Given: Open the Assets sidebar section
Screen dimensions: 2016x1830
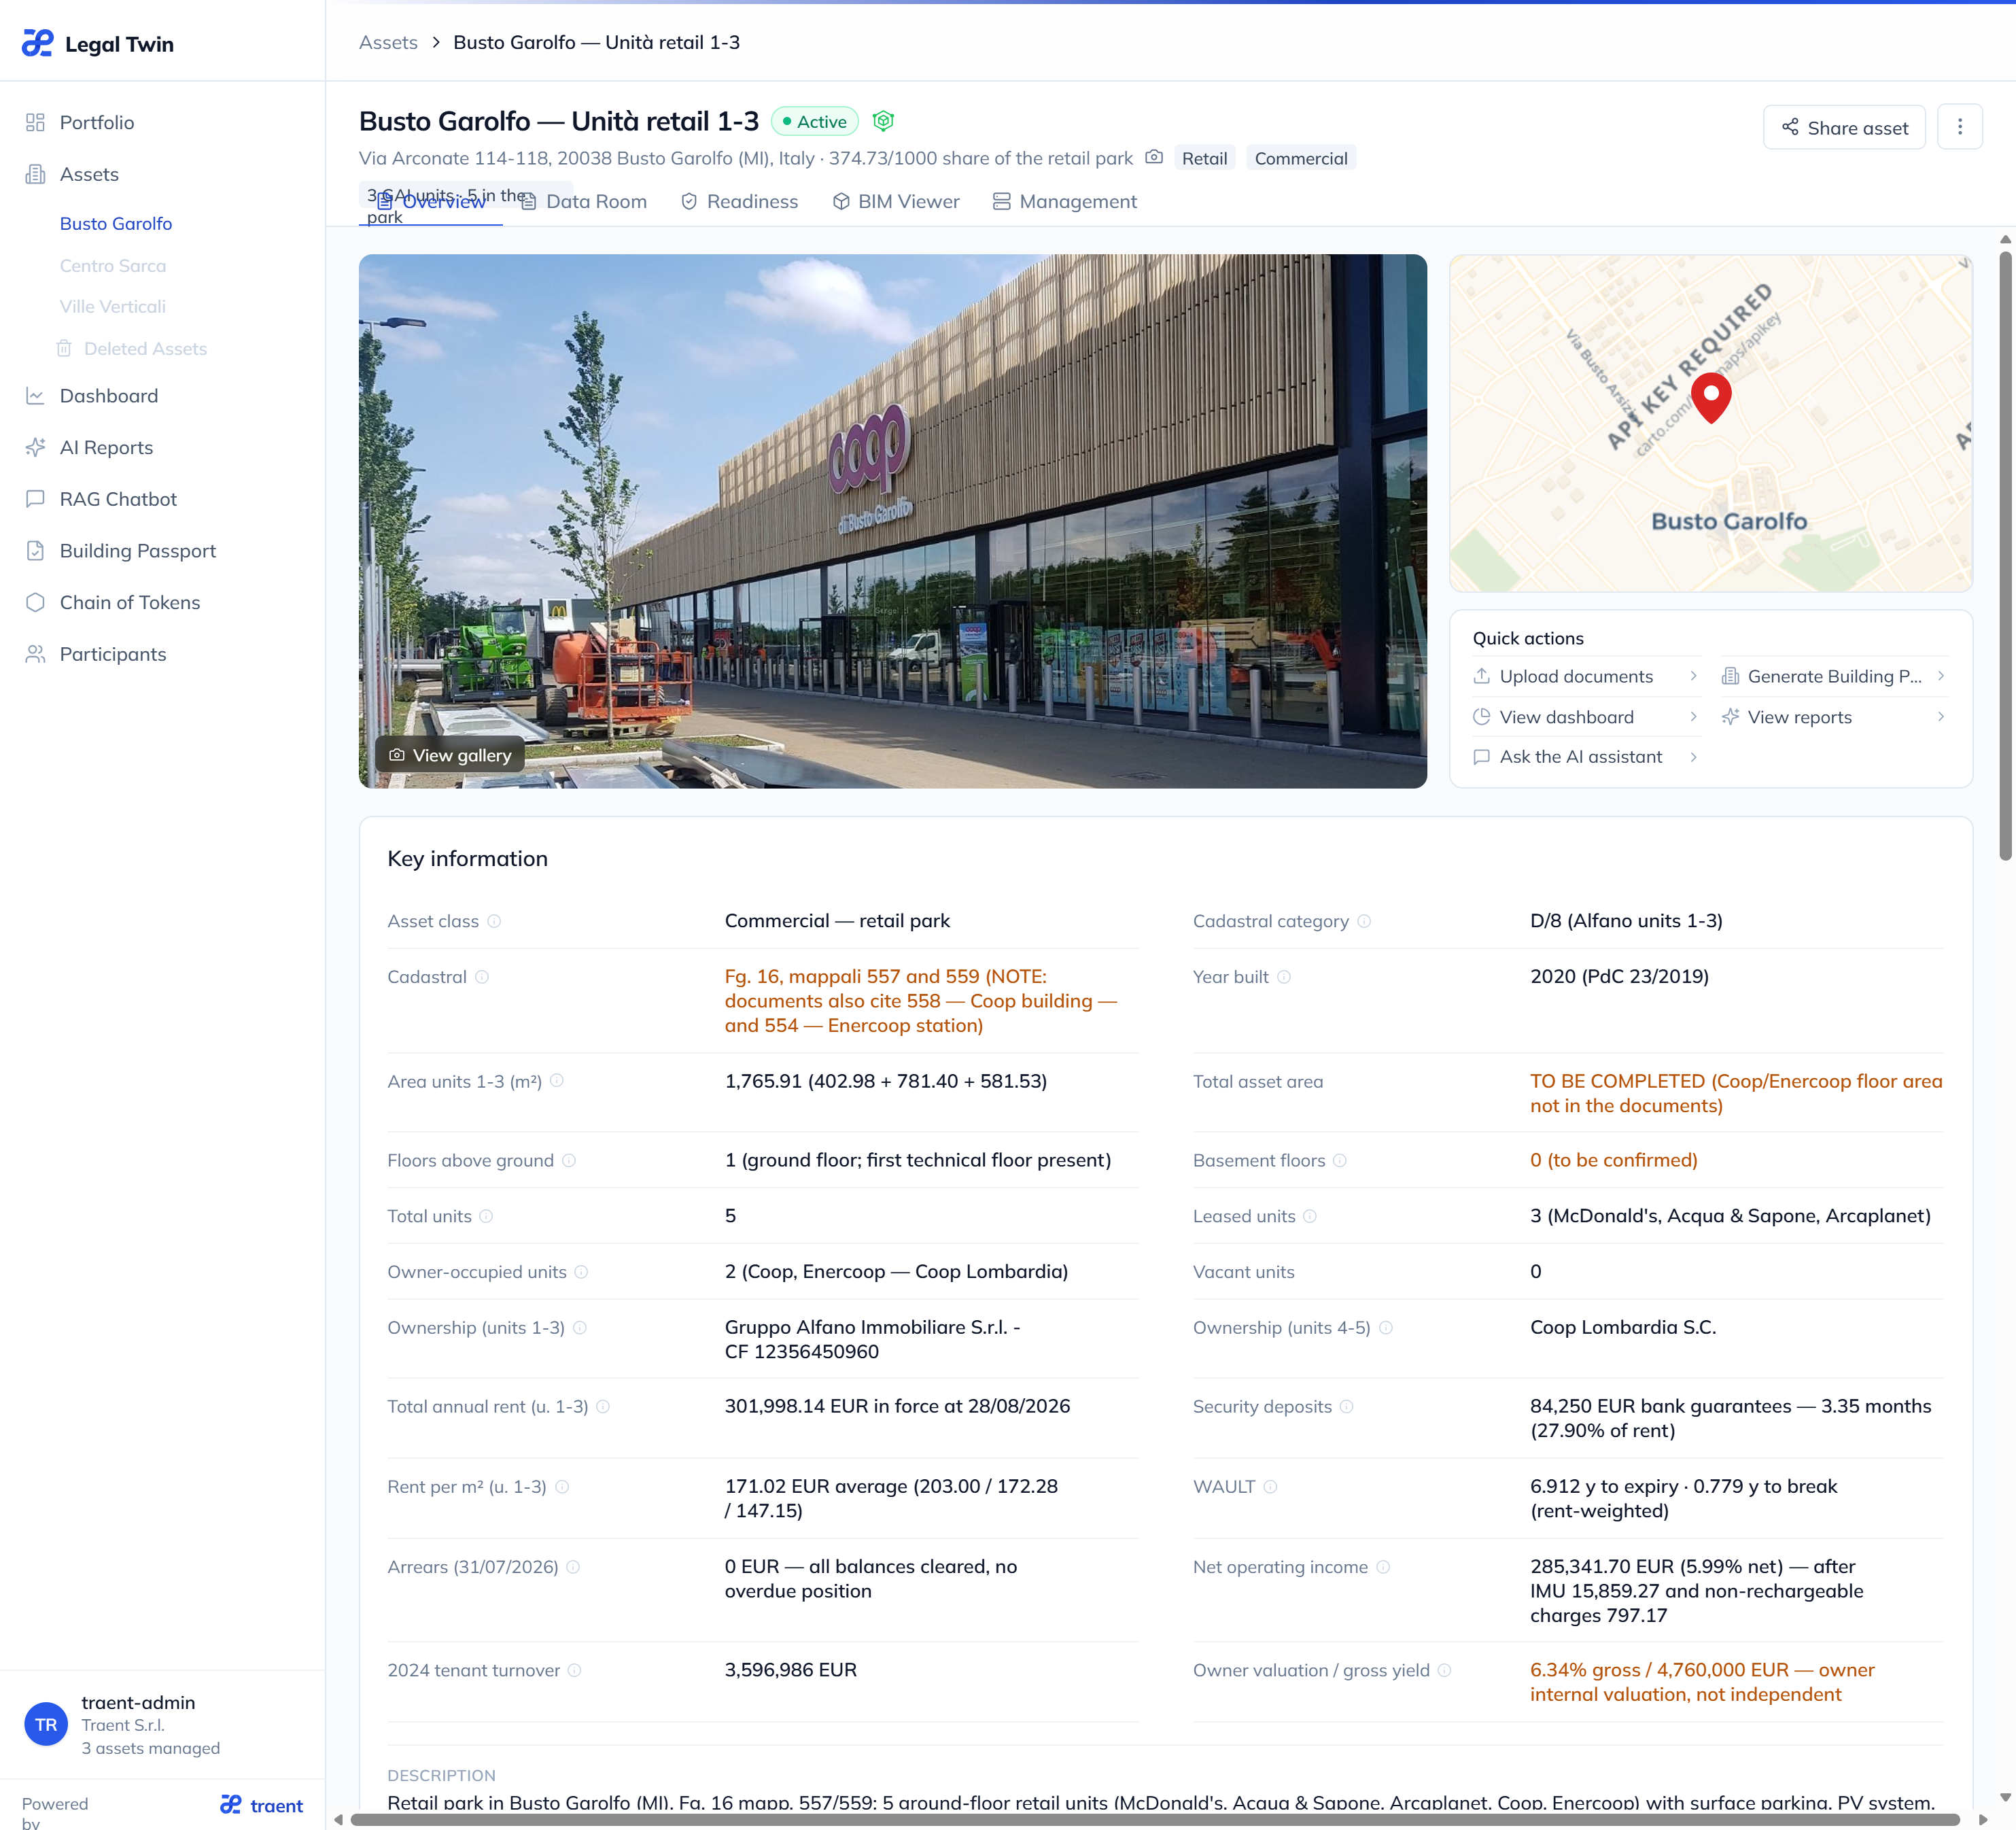Looking at the screenshot, I should pyautogui.click(x=89, y=174).
